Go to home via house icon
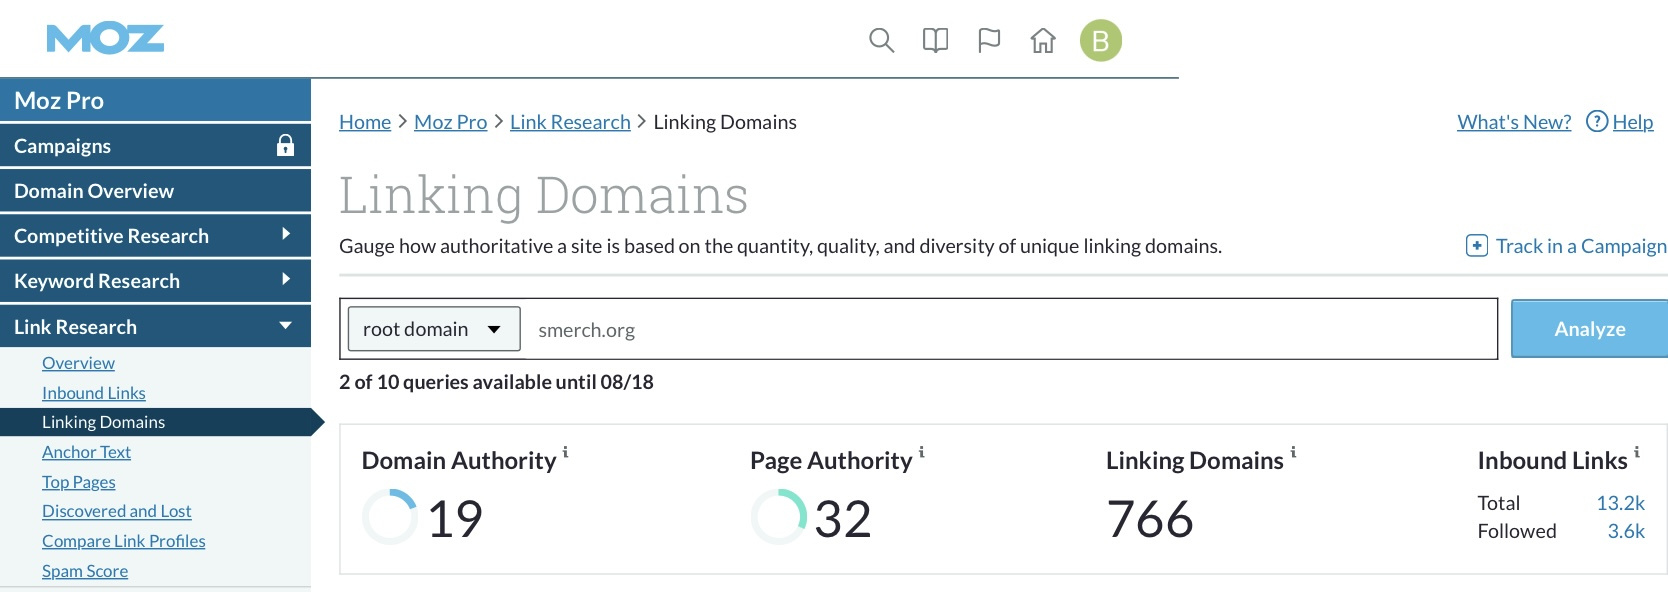Image resolution: width=1668 pixels, height=592 pixels. coord(1043,41)
